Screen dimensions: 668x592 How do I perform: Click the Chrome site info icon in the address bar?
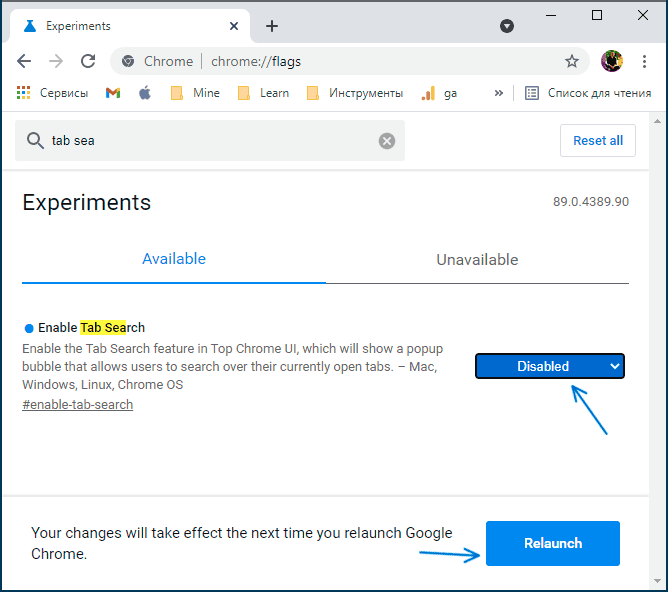click(128, 61)
